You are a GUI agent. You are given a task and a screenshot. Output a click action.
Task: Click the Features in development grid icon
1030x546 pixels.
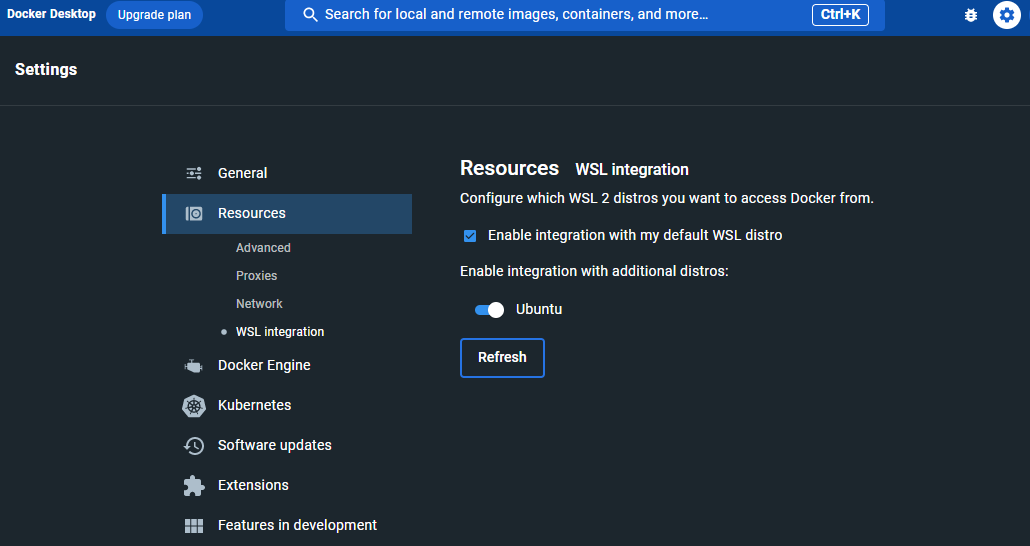(194, 526)
